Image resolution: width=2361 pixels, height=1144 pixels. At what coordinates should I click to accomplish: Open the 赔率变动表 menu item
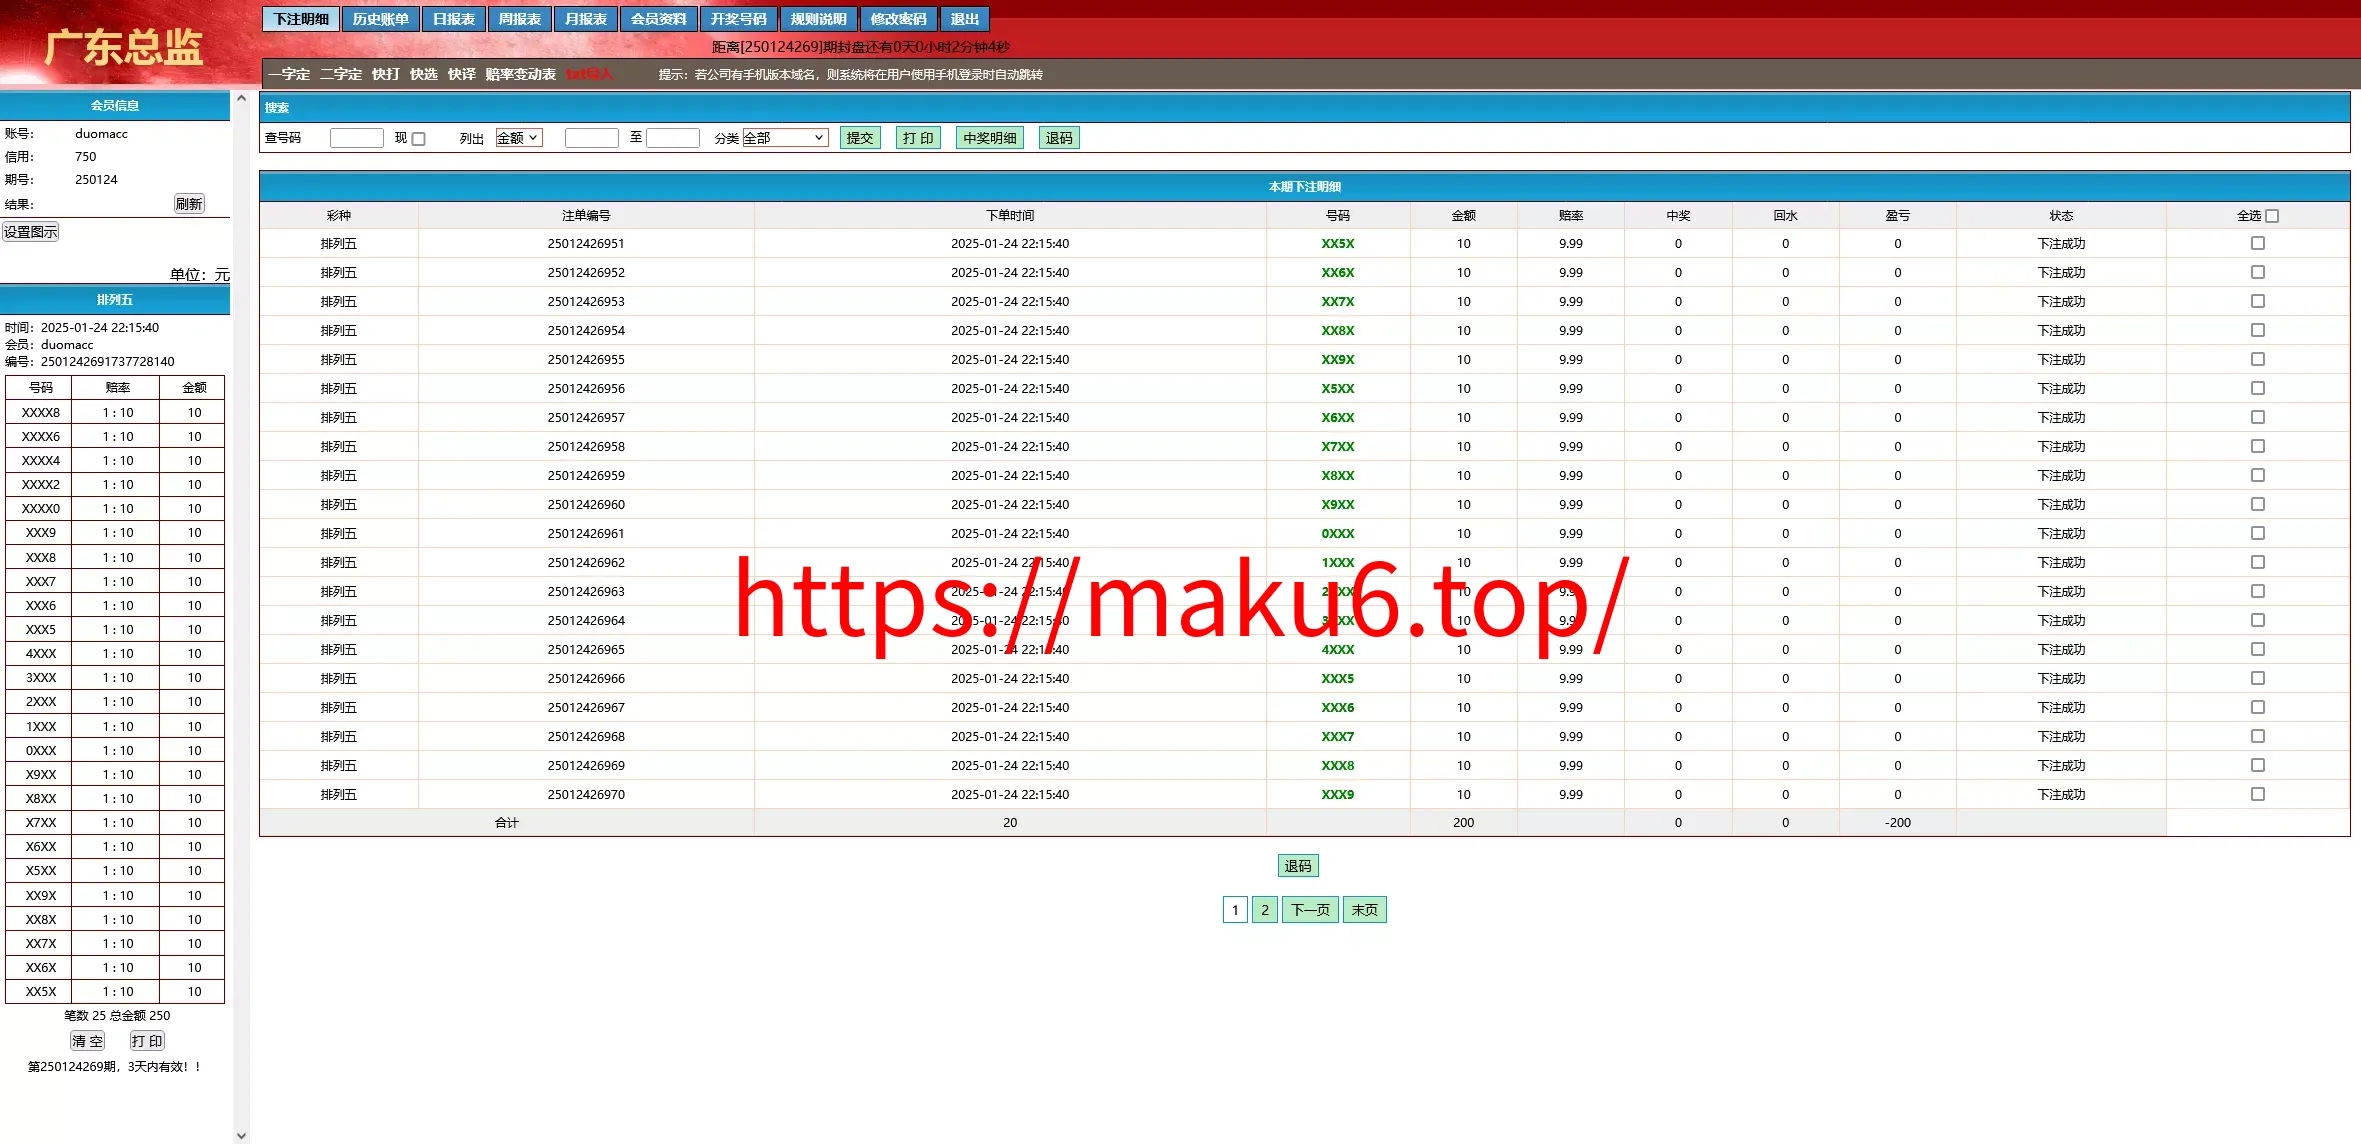point(521,74)
